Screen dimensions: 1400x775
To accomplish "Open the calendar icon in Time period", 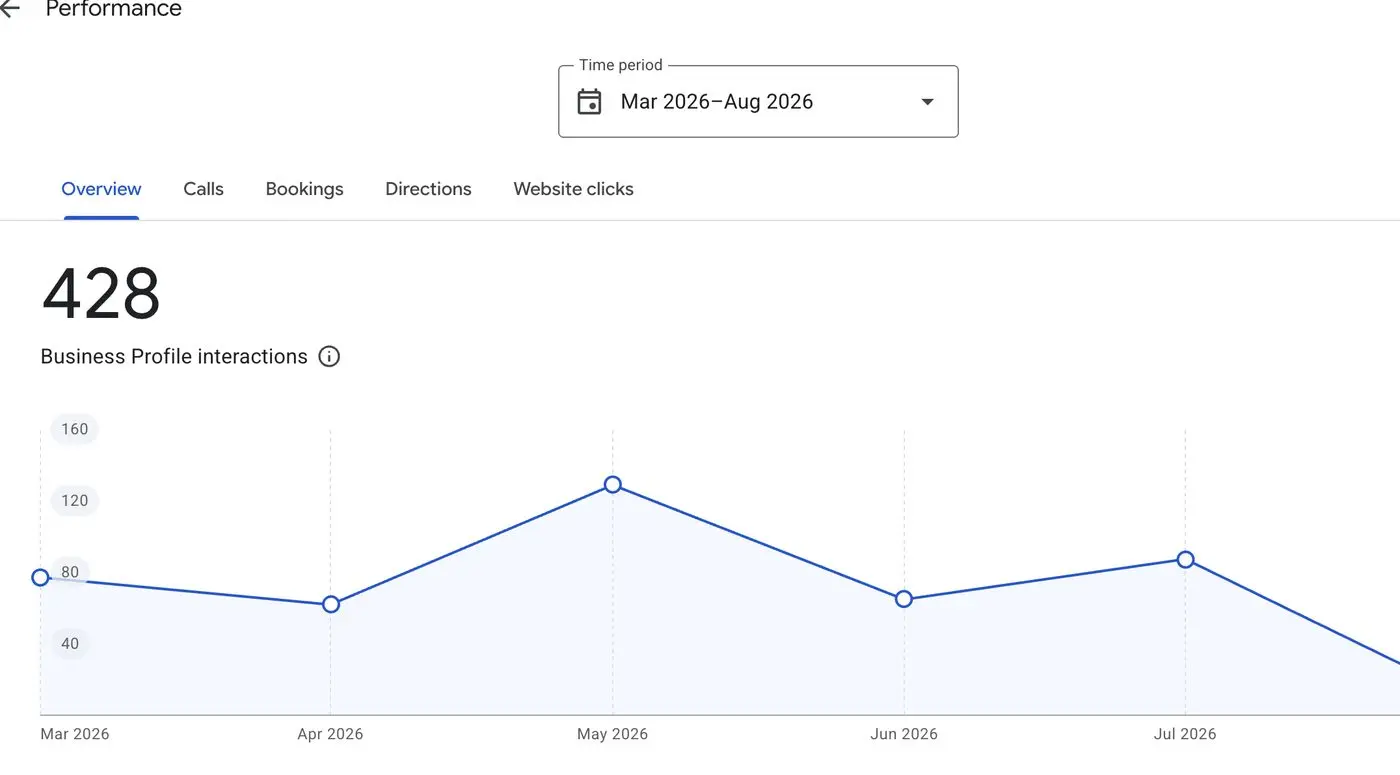I will (x=590, y=102).
